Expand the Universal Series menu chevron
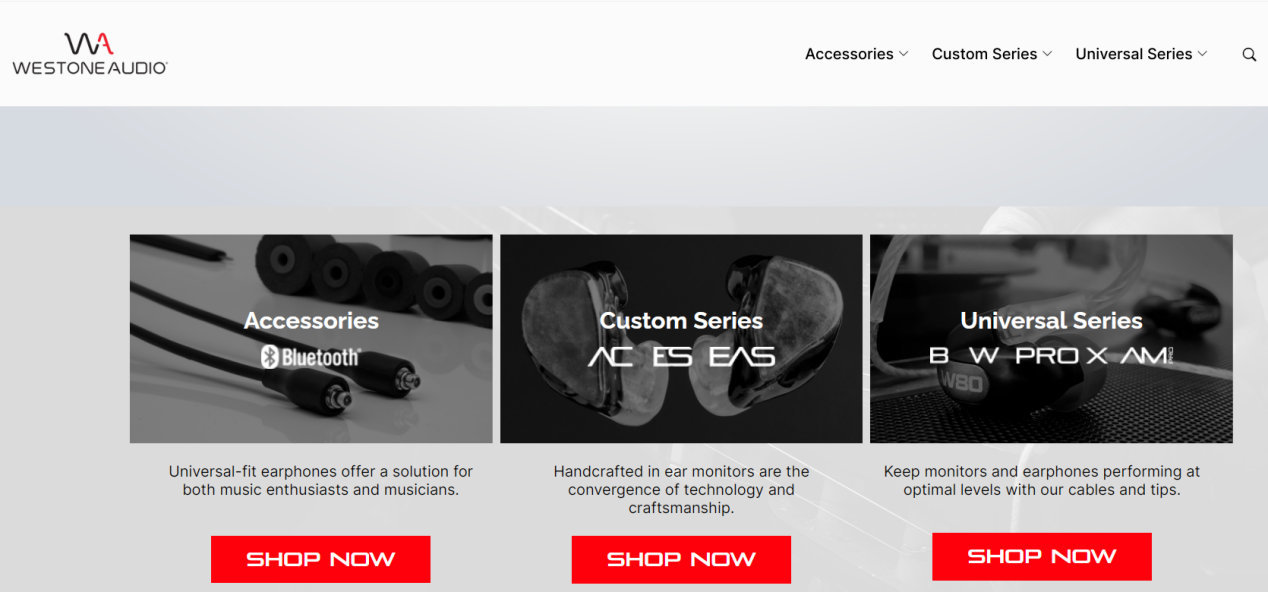This screenshot has height=592, width=1268. coord(1202,54)
